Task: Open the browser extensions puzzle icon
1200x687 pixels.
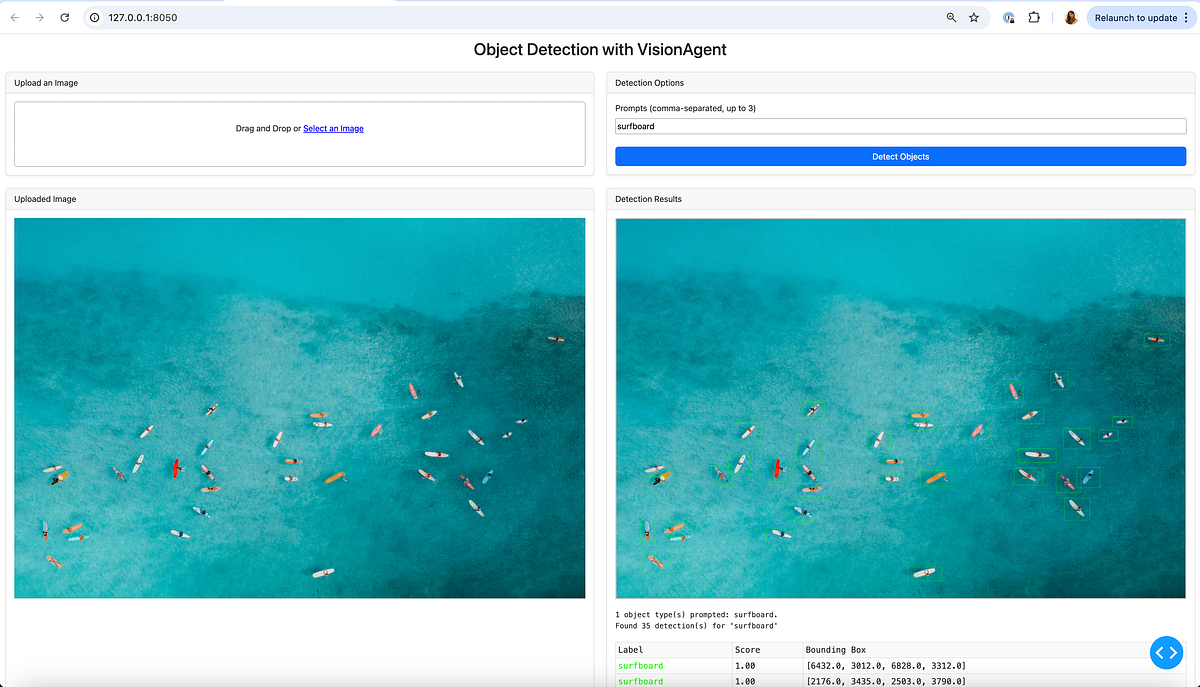Action: [x=1034, y=17]
